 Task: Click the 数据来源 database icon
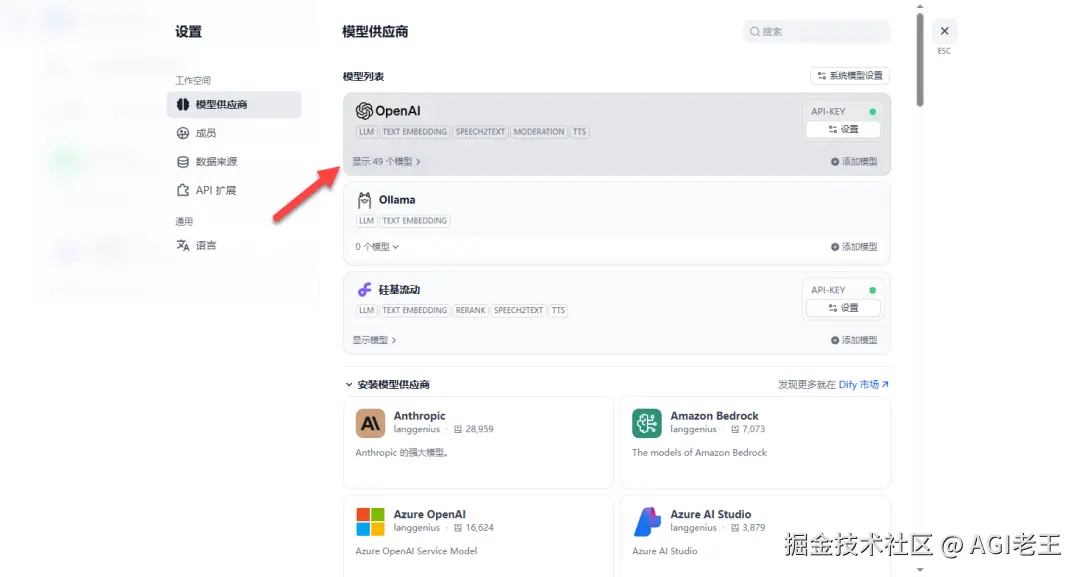(183, 162)
